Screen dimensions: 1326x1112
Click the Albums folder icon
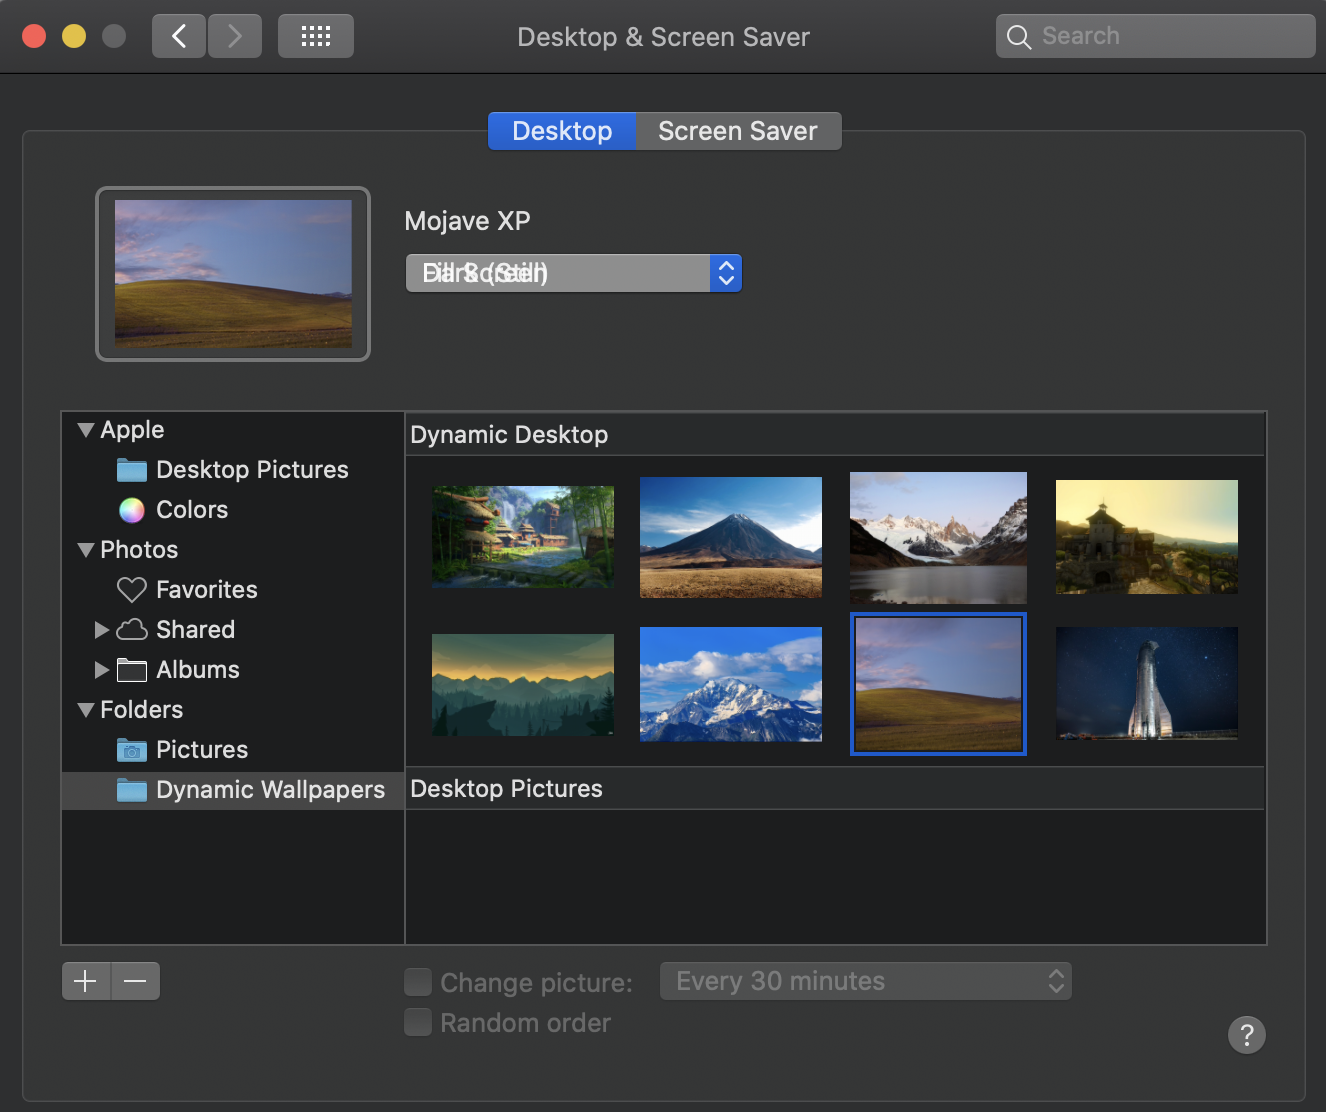(132, 670)
